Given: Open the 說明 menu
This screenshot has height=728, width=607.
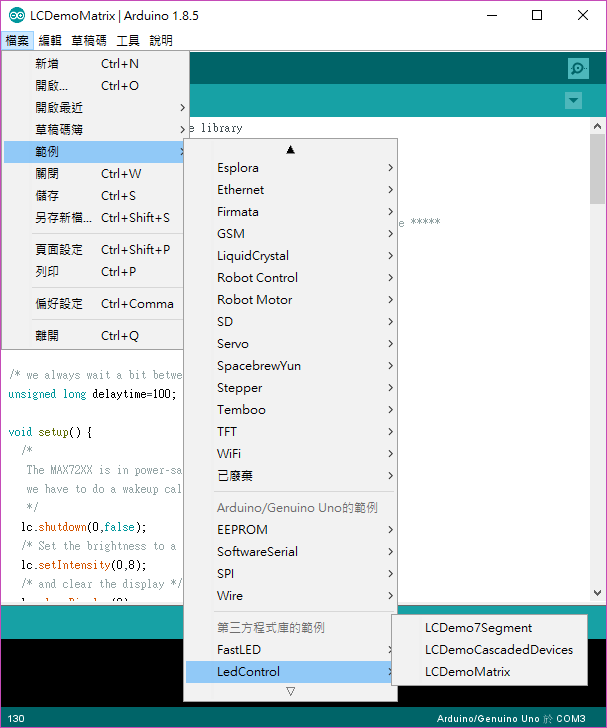Looking at the screenshot, I should coord(161,41).
